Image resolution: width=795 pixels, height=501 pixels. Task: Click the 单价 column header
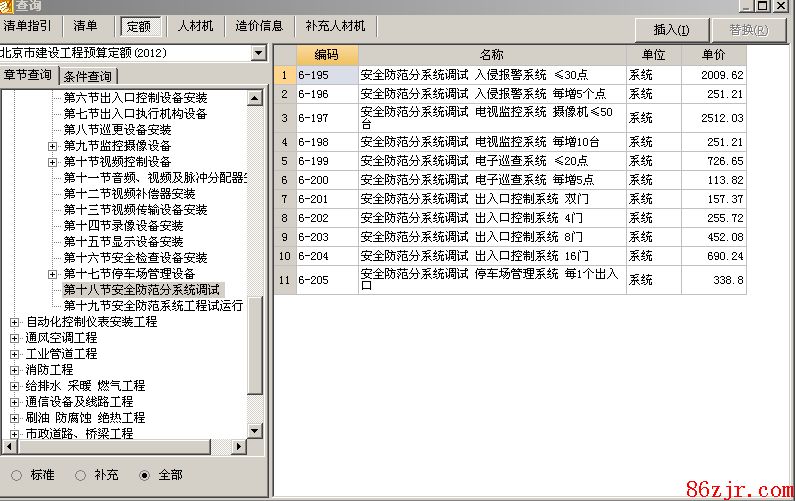tap(714, 54)
